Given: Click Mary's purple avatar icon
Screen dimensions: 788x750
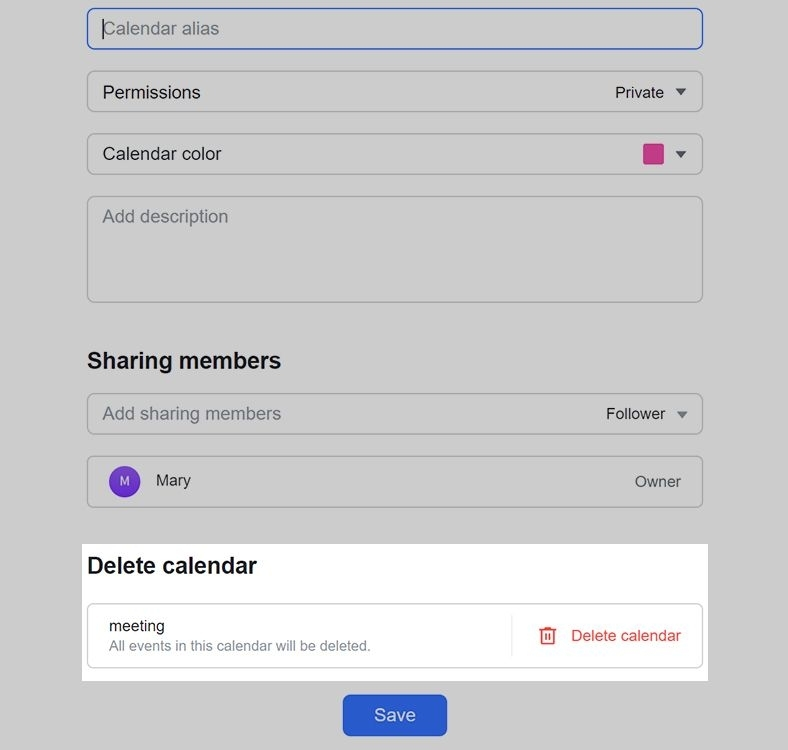Looking at the screenshot, I should point(124,481).
